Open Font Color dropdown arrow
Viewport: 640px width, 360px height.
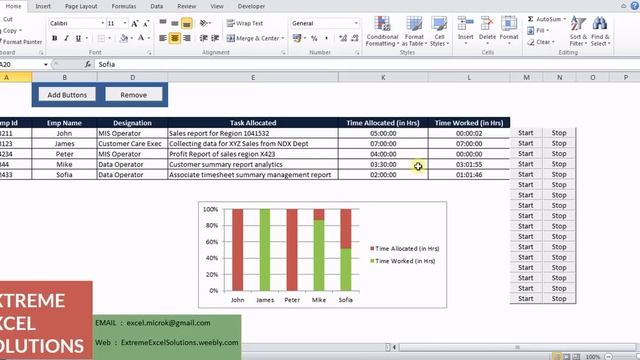149,38
